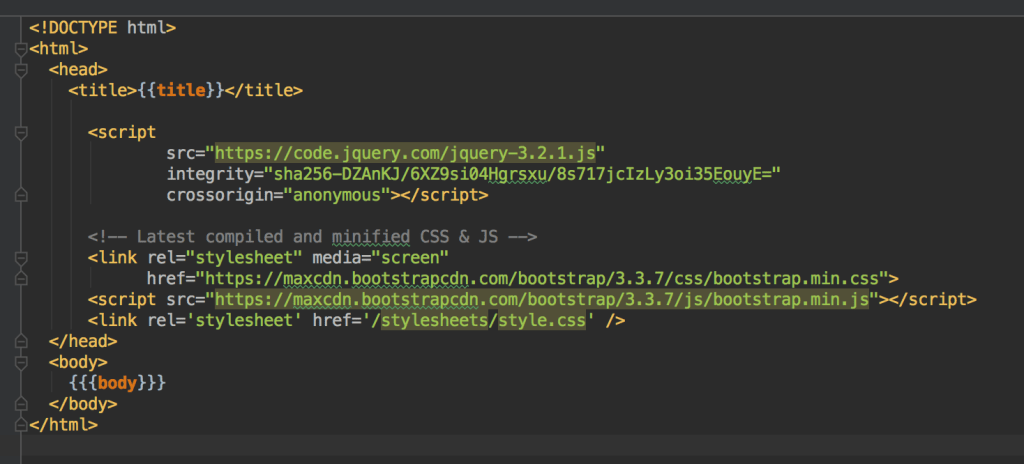The height and width of the screenshot is (464, 1024).
Task: Click the rel='stylesheet' attribute in single quotes
Action: 225,320
